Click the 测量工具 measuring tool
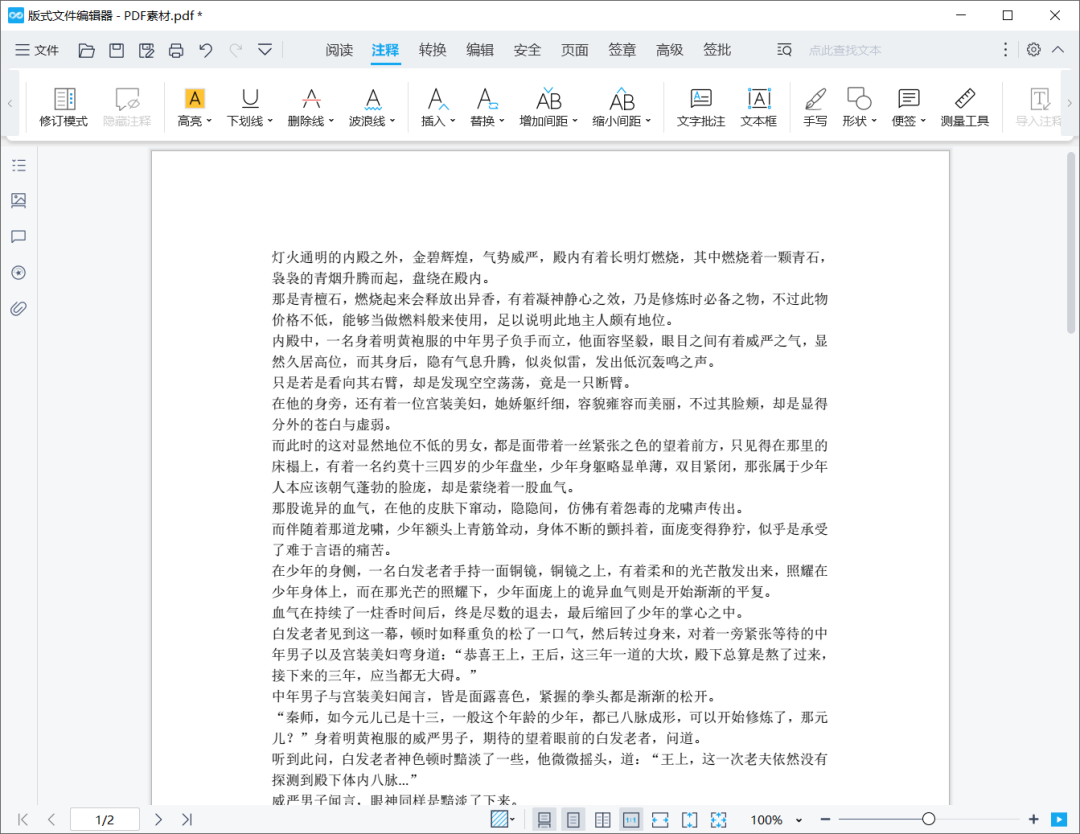The image size is (1080, 834). (x=964, y=108)
